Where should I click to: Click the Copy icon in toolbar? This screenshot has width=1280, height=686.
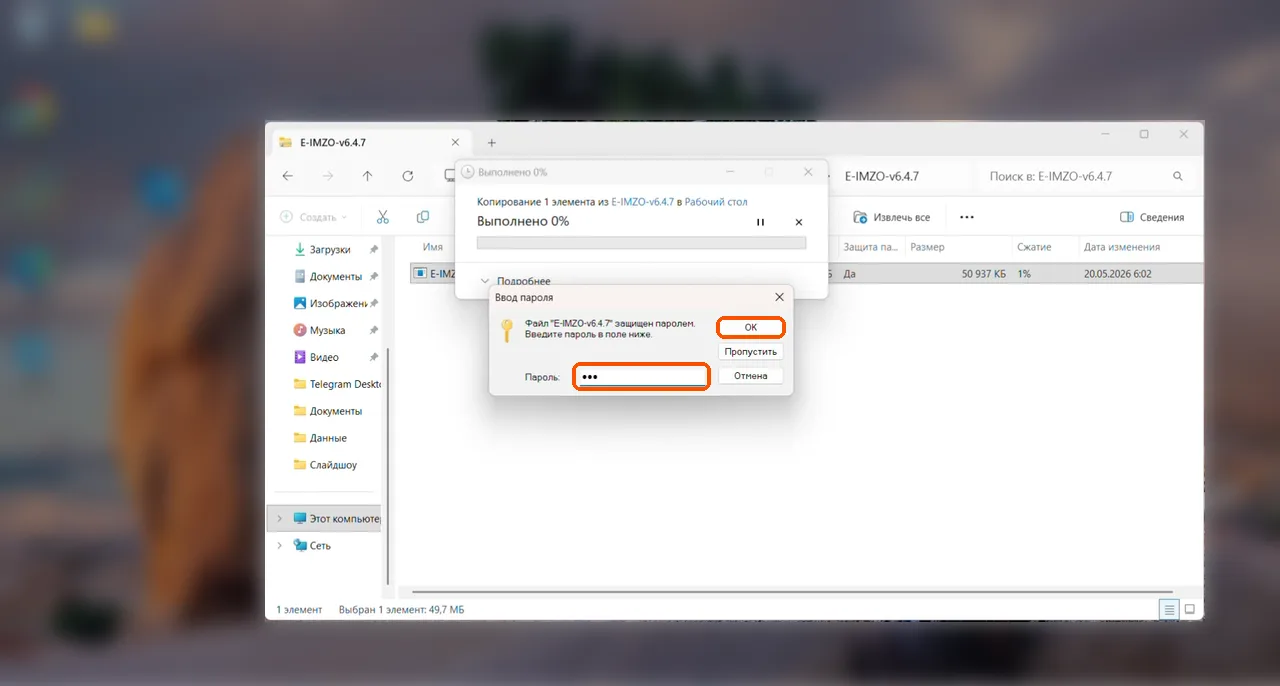tap(423, 217)
